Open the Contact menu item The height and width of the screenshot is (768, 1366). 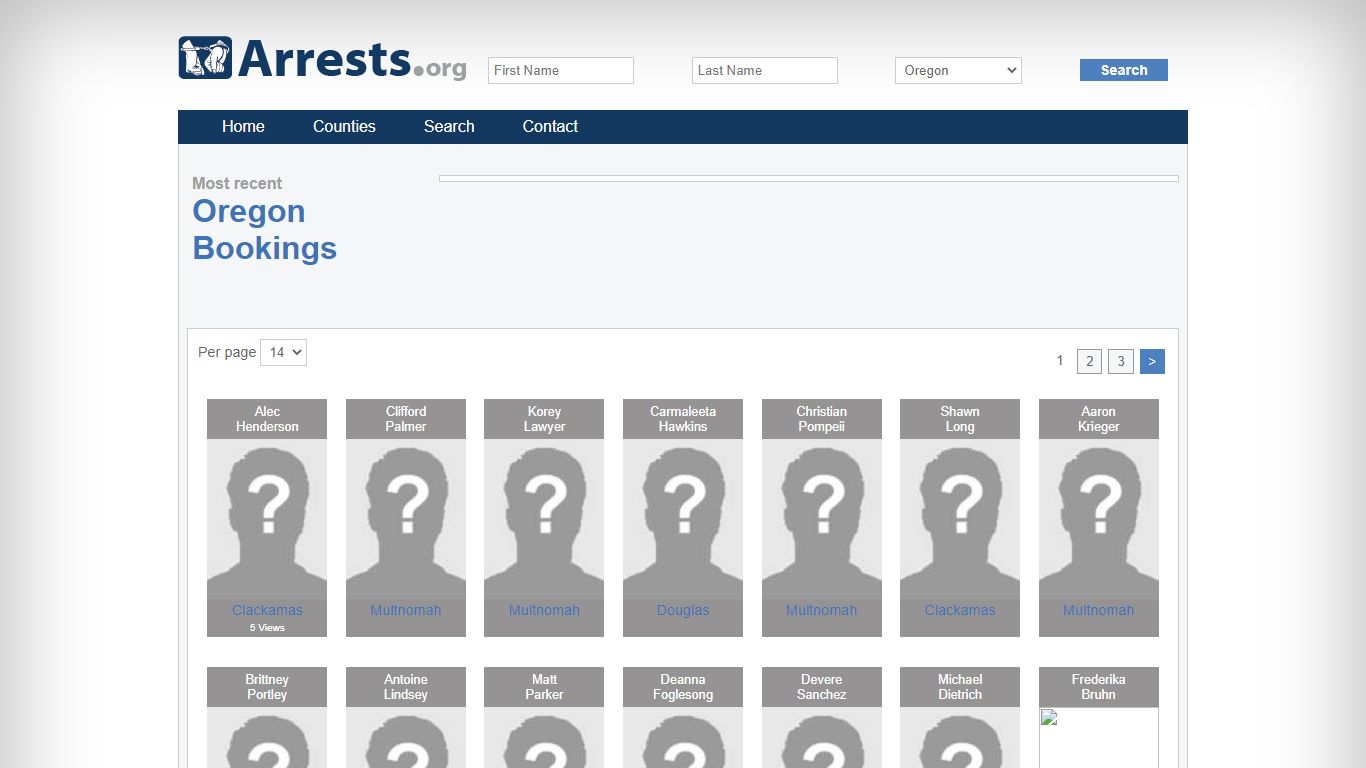click(550, 126)
